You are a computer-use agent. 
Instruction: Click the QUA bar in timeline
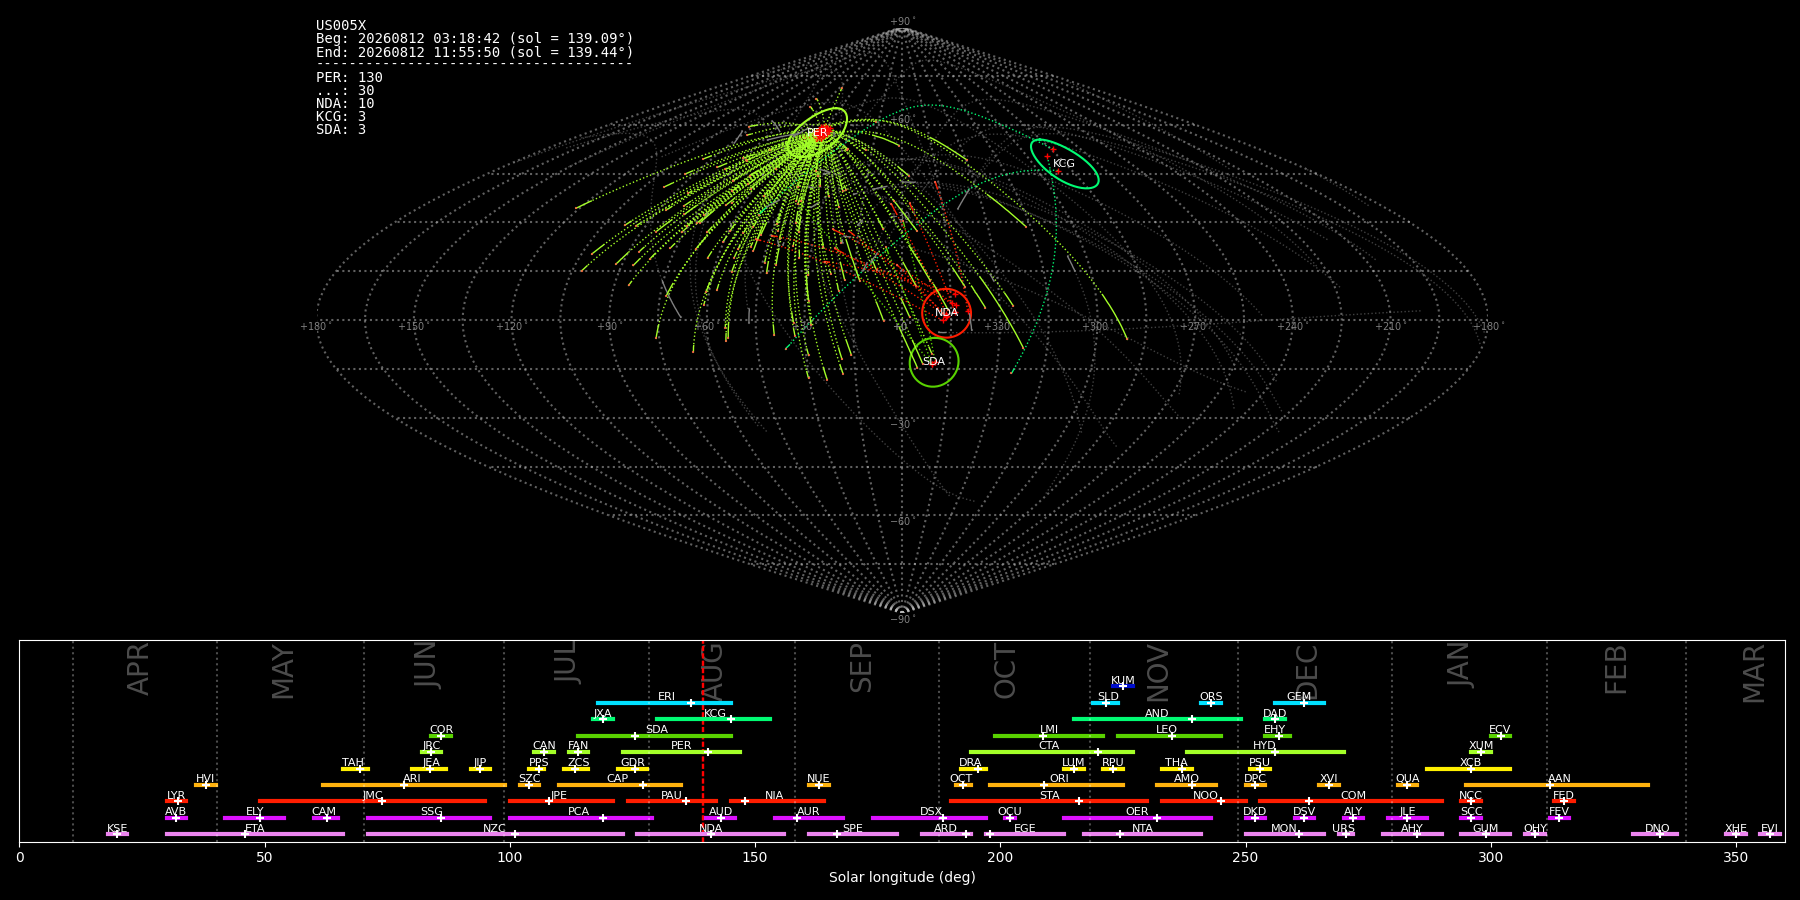click(1407, 785)
